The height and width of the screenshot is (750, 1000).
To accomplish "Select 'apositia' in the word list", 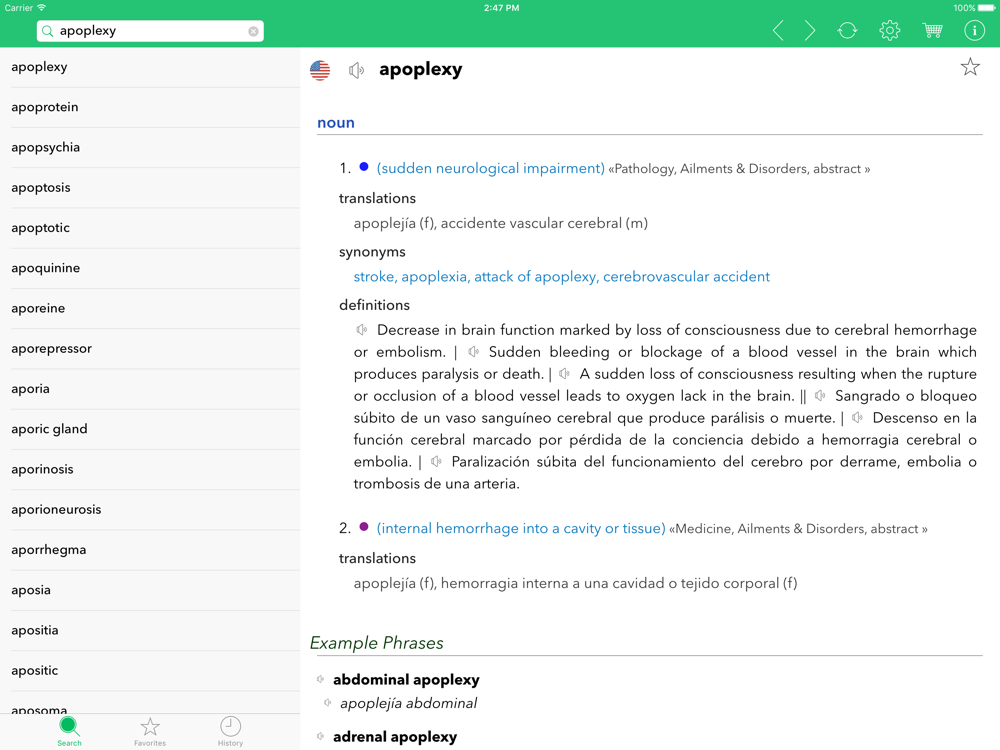I will 150,629.
